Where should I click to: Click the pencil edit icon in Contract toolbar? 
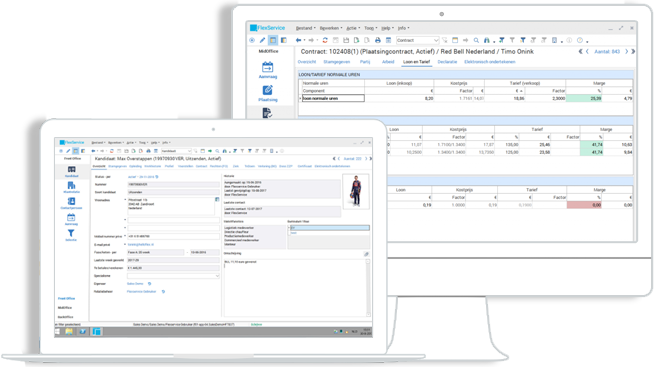click(262, 40)
